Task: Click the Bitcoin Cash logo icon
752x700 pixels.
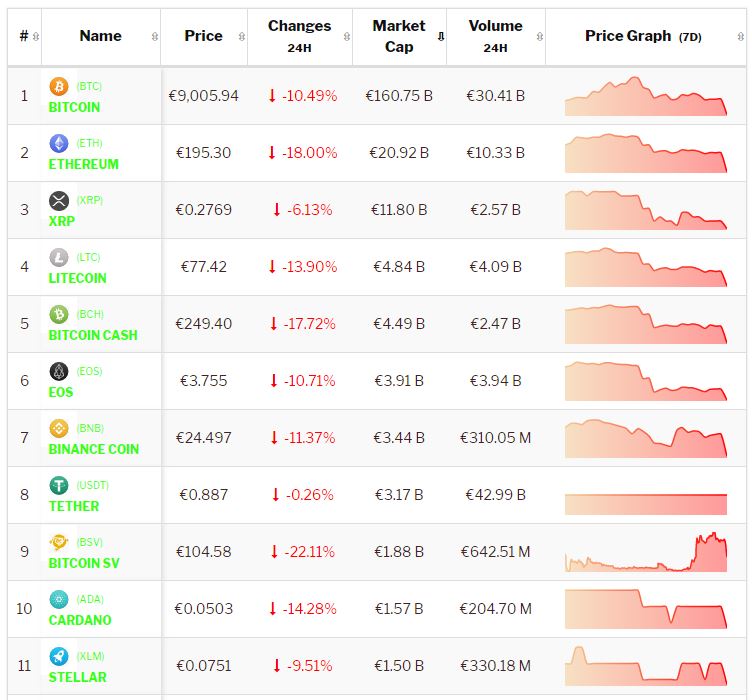Action: coord(59,315)
